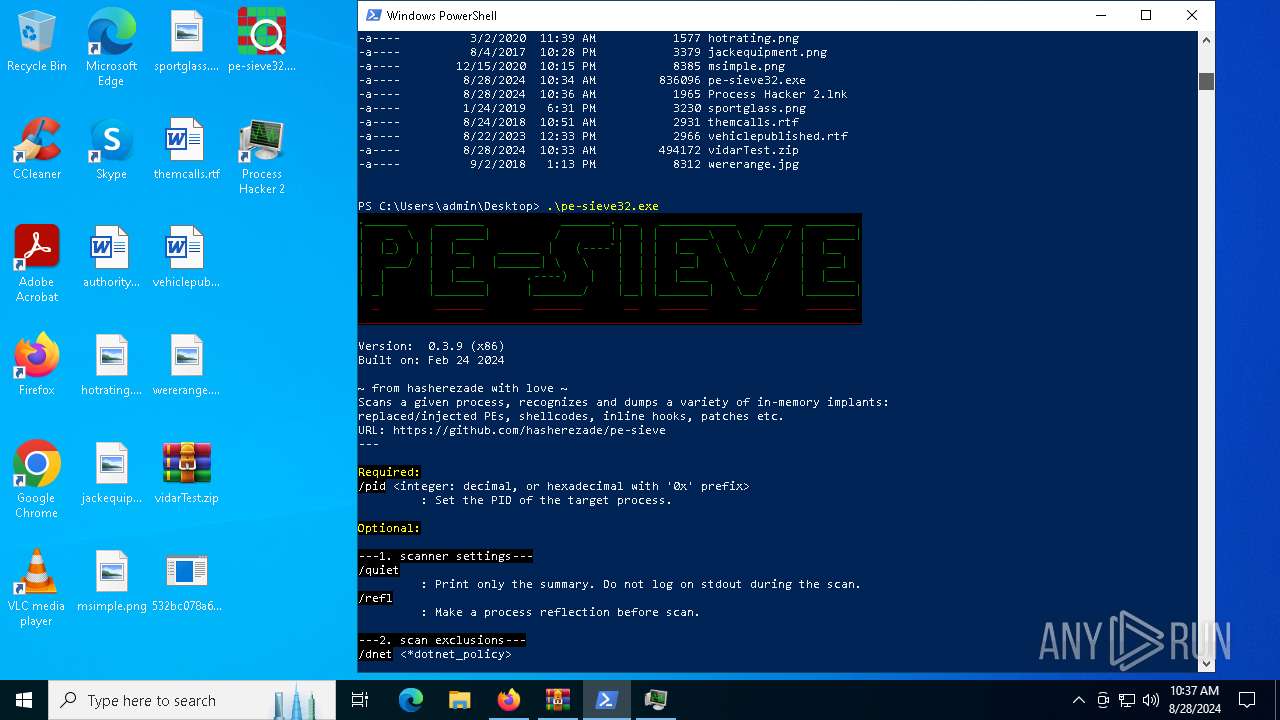Launch Firefox from desktop shortcut
Viewport: 1280px width, 720px height.
click(36, 365)
